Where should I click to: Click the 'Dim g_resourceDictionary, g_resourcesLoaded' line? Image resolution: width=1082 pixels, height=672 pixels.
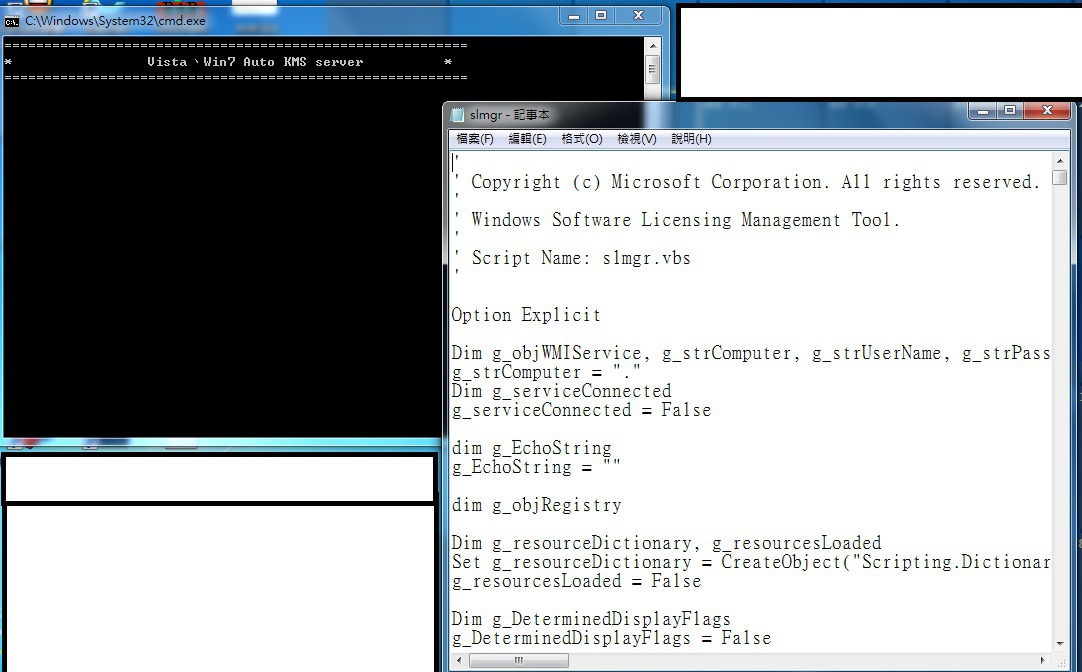point(667,544)
